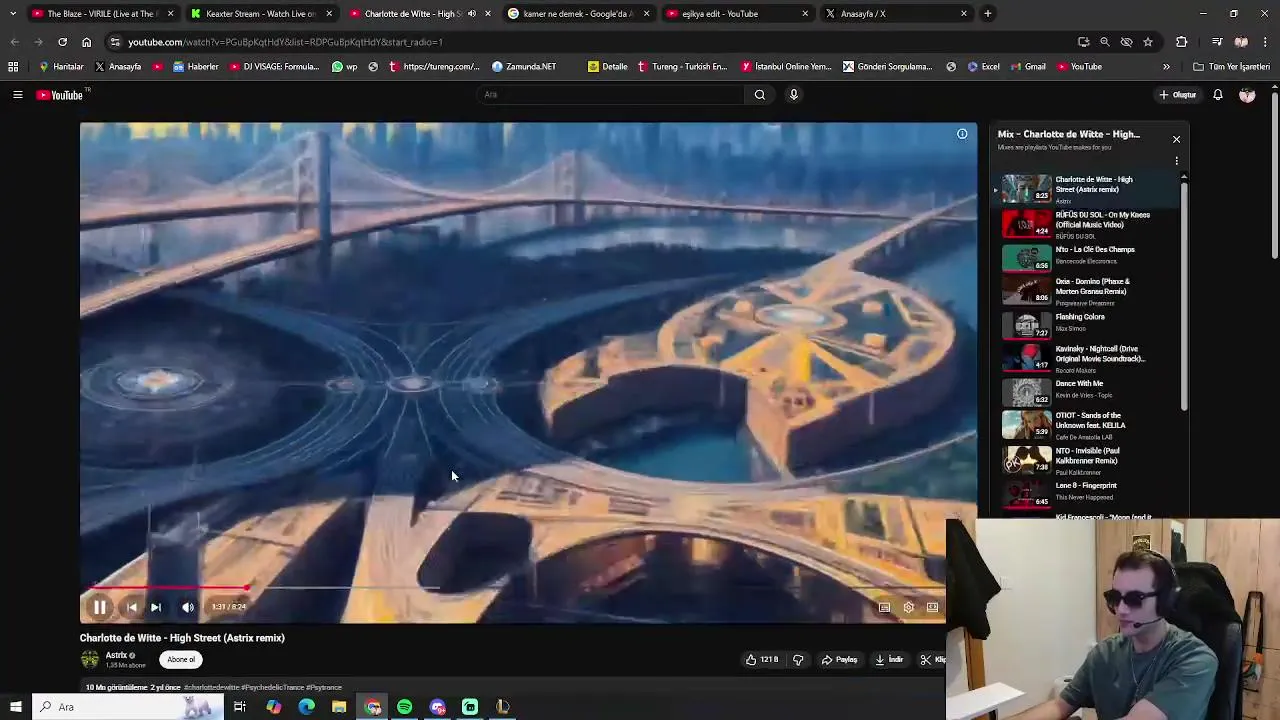Switch player to theater mode

932,607
